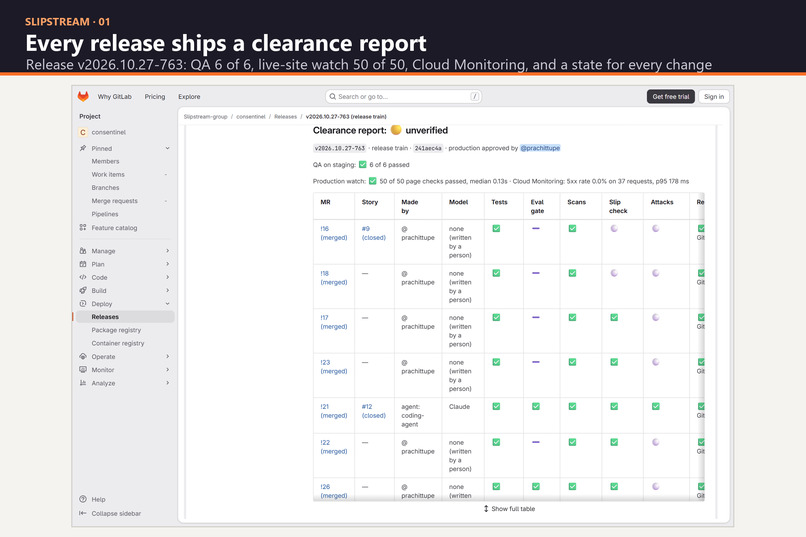Click the Show full table arrows icon

pos(486,509)
